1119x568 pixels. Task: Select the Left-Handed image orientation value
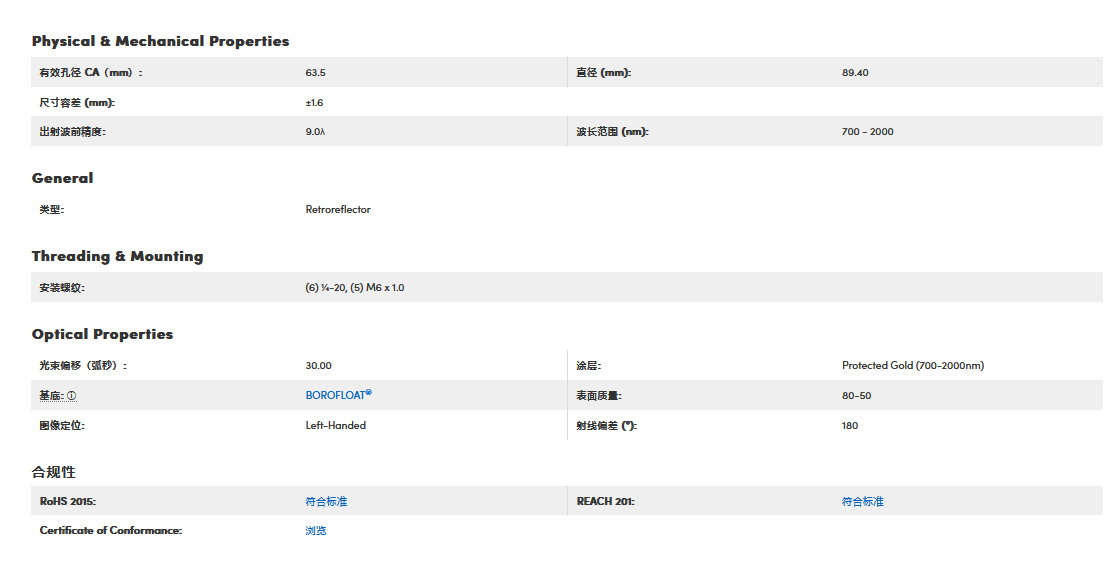click(335, 425)
